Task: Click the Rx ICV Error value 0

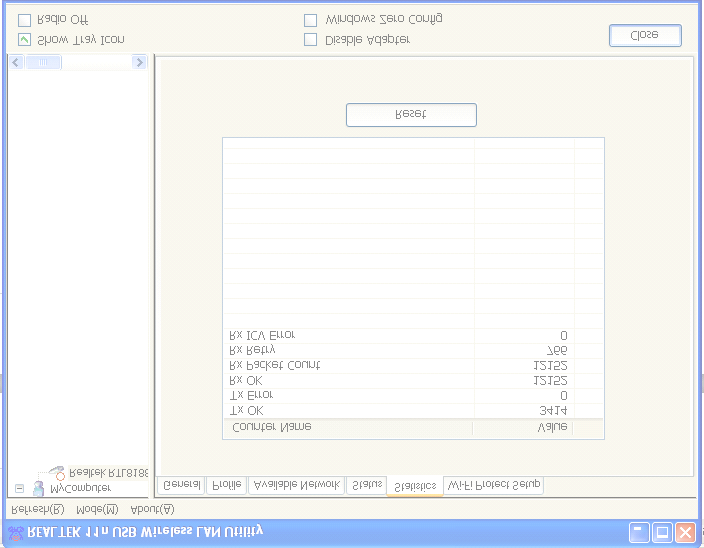Action: pos(564,335)
